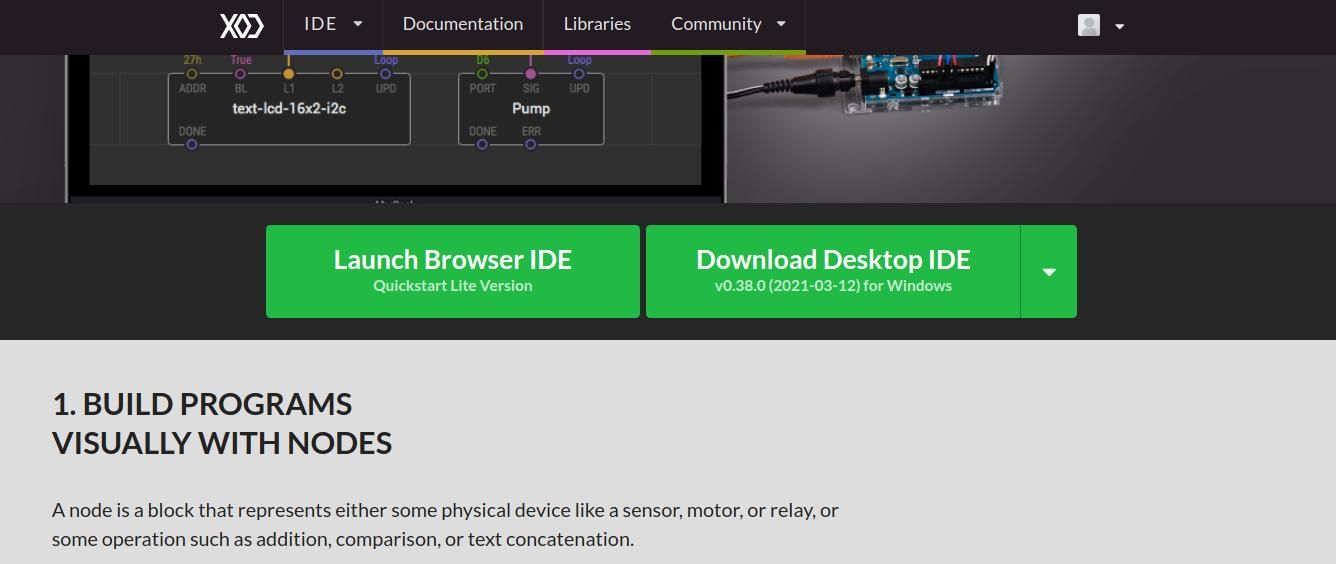Viewport: 1336px width, 564px height.
Task: Open the XOD logo home link
Action: (241, 25)
